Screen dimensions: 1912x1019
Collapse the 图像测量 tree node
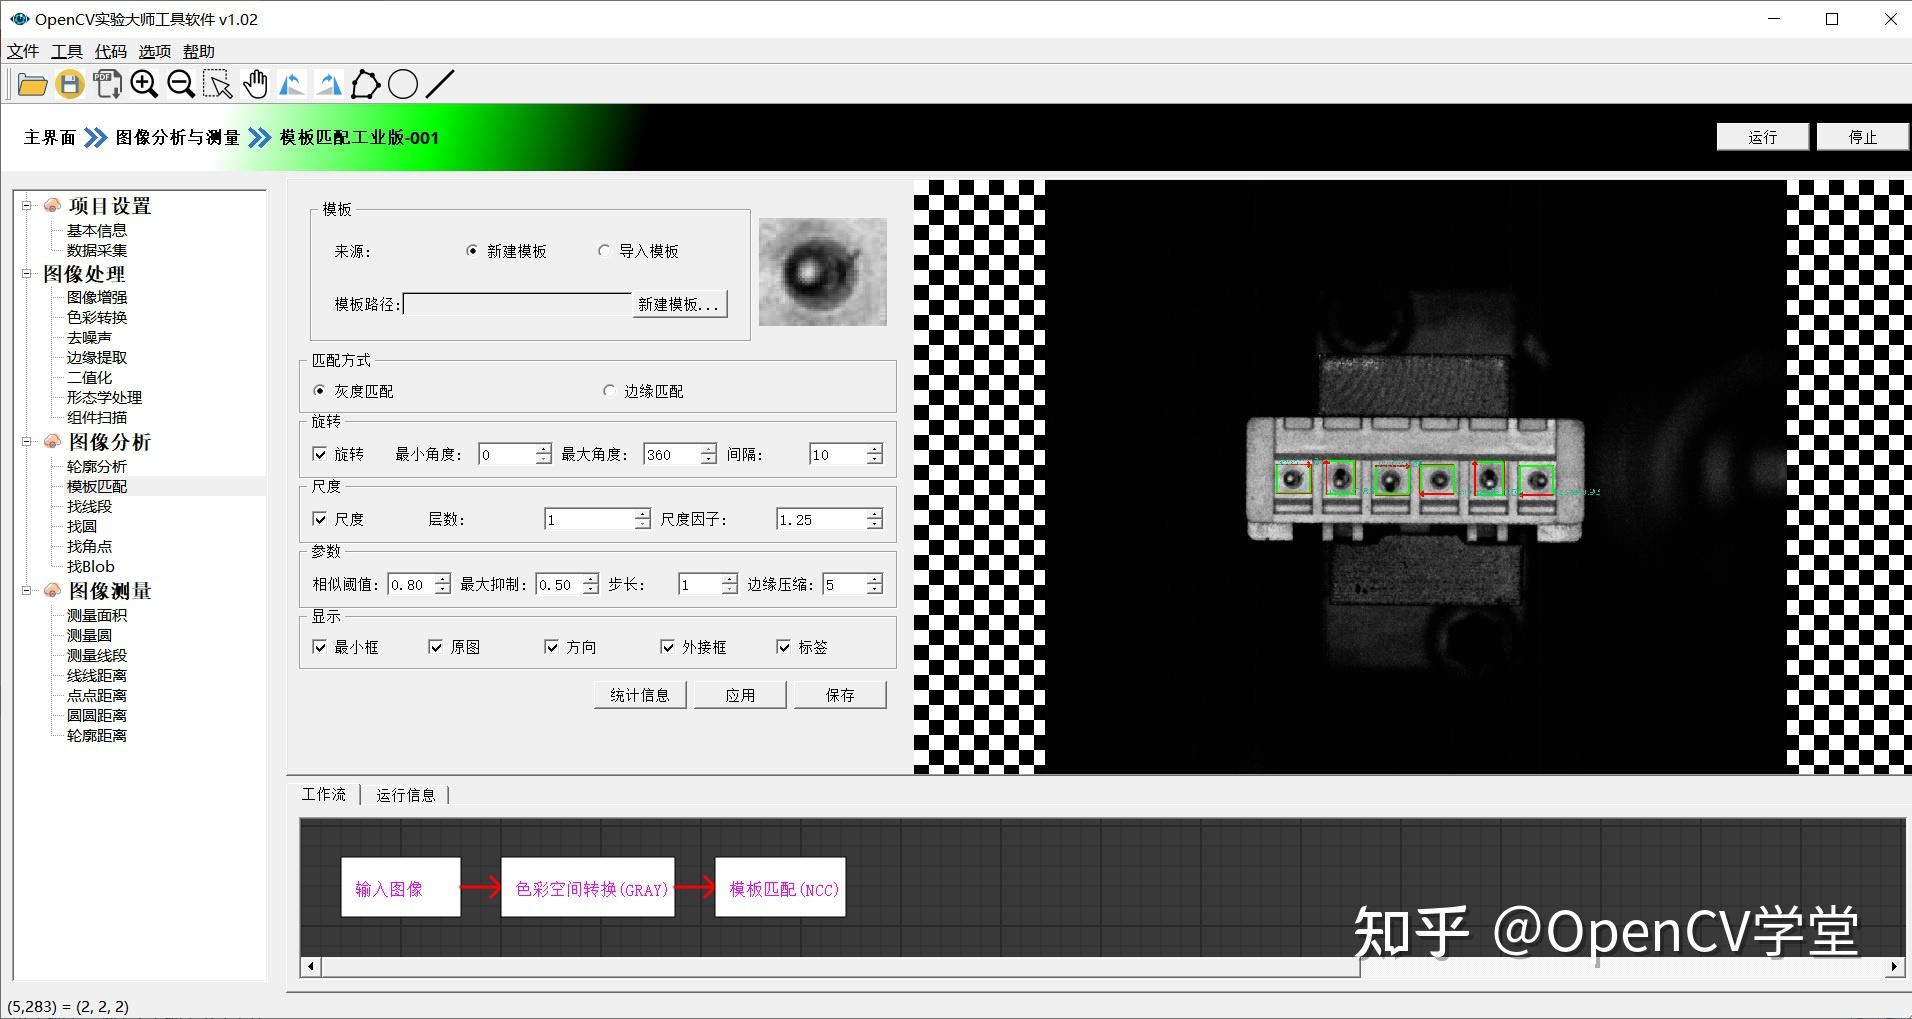[x=25, y=591]
